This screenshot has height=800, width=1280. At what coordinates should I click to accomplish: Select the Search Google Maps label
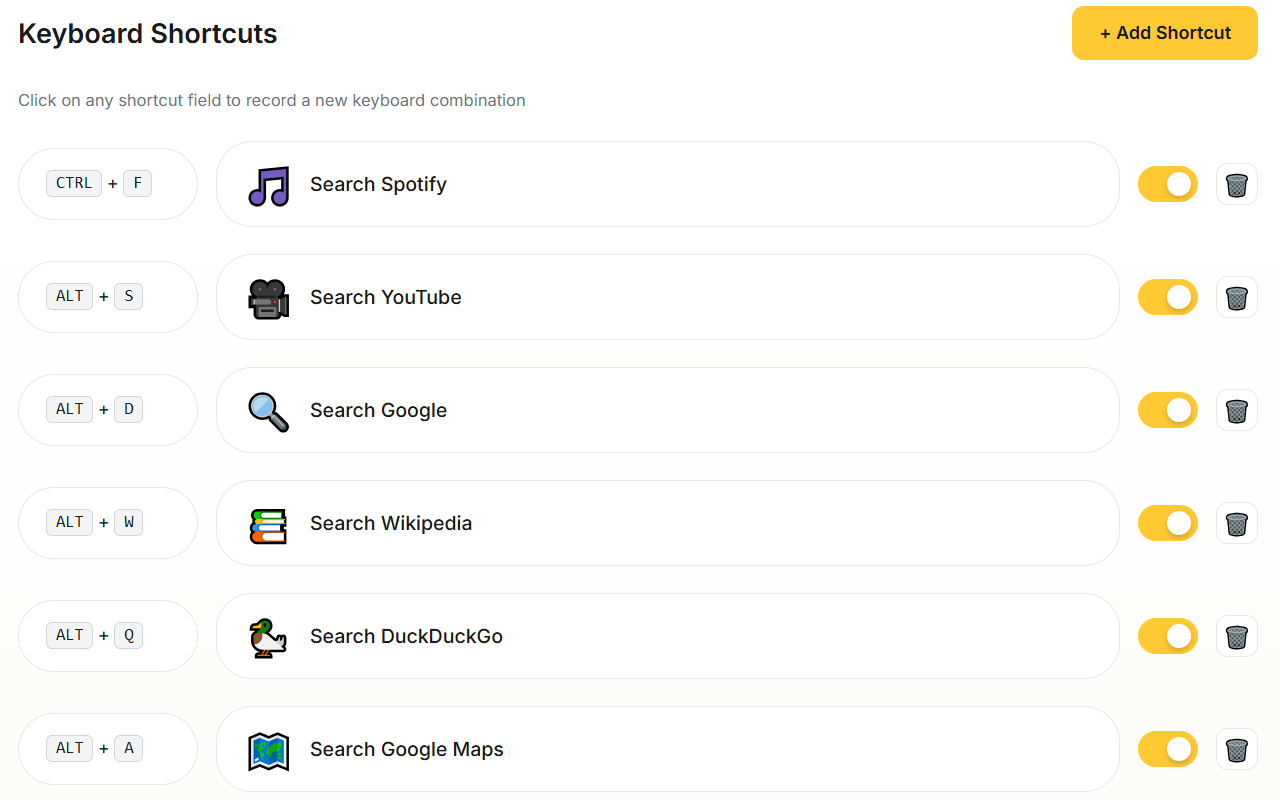[407, 749]
